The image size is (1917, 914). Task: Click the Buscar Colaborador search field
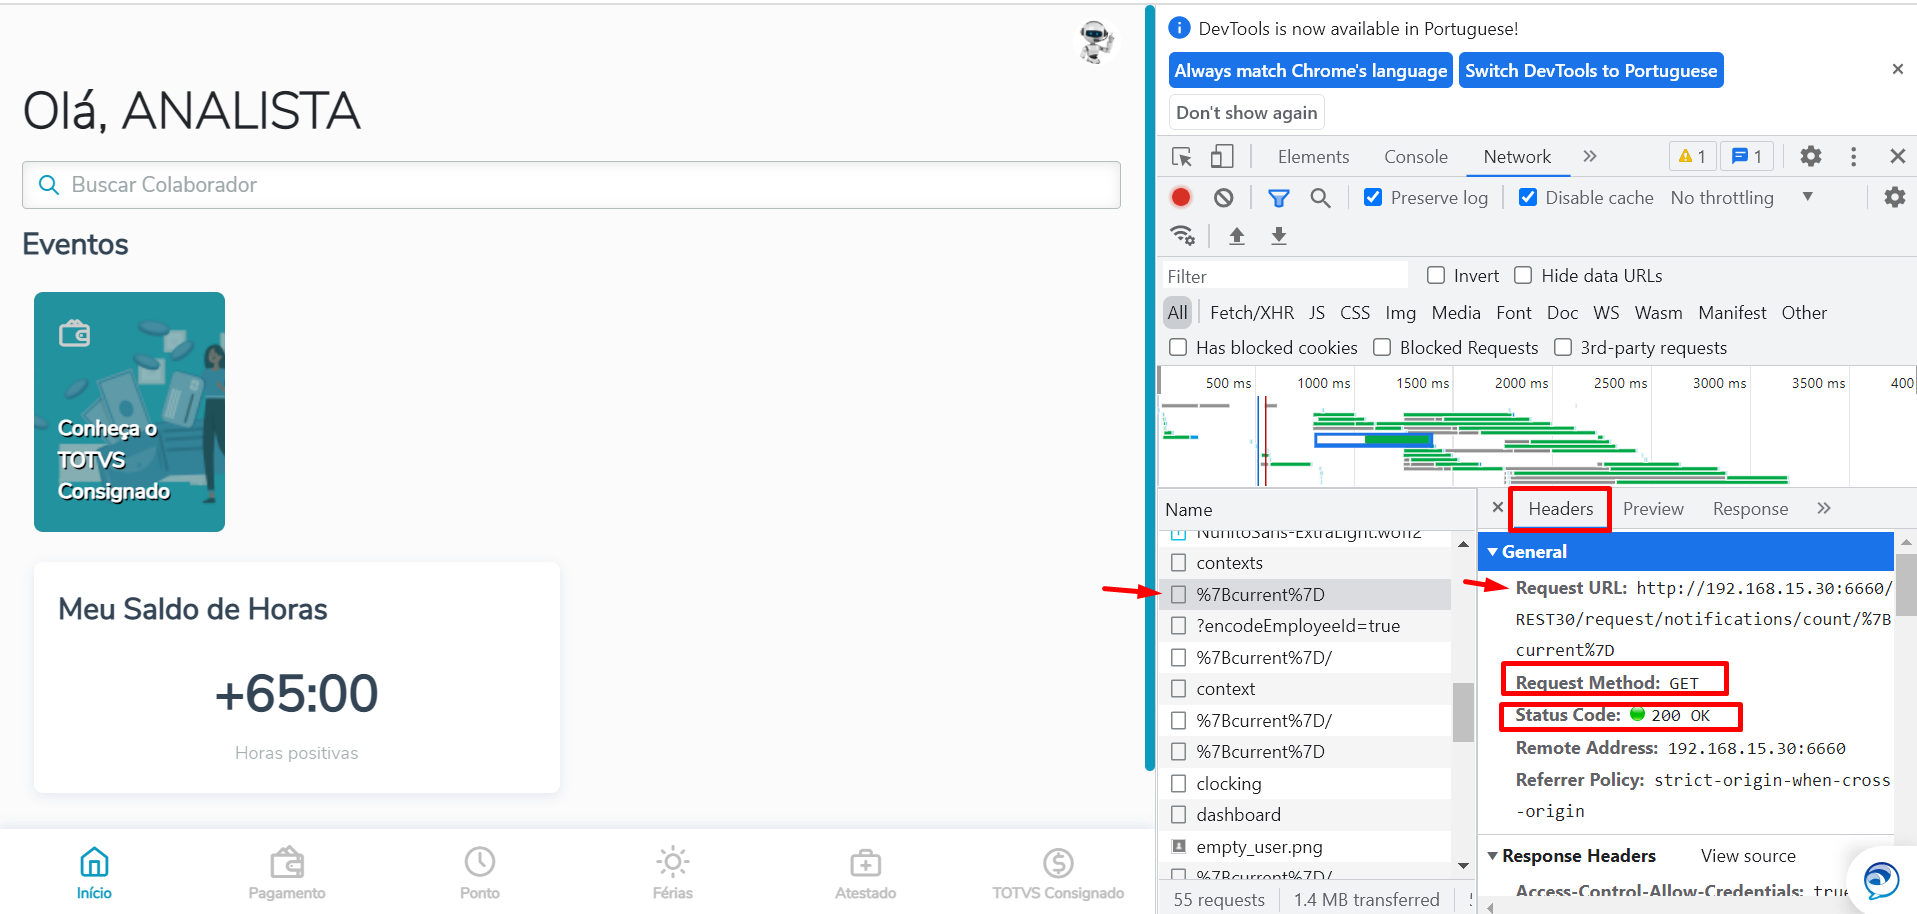pyautogui.click(x=571, y=185)
